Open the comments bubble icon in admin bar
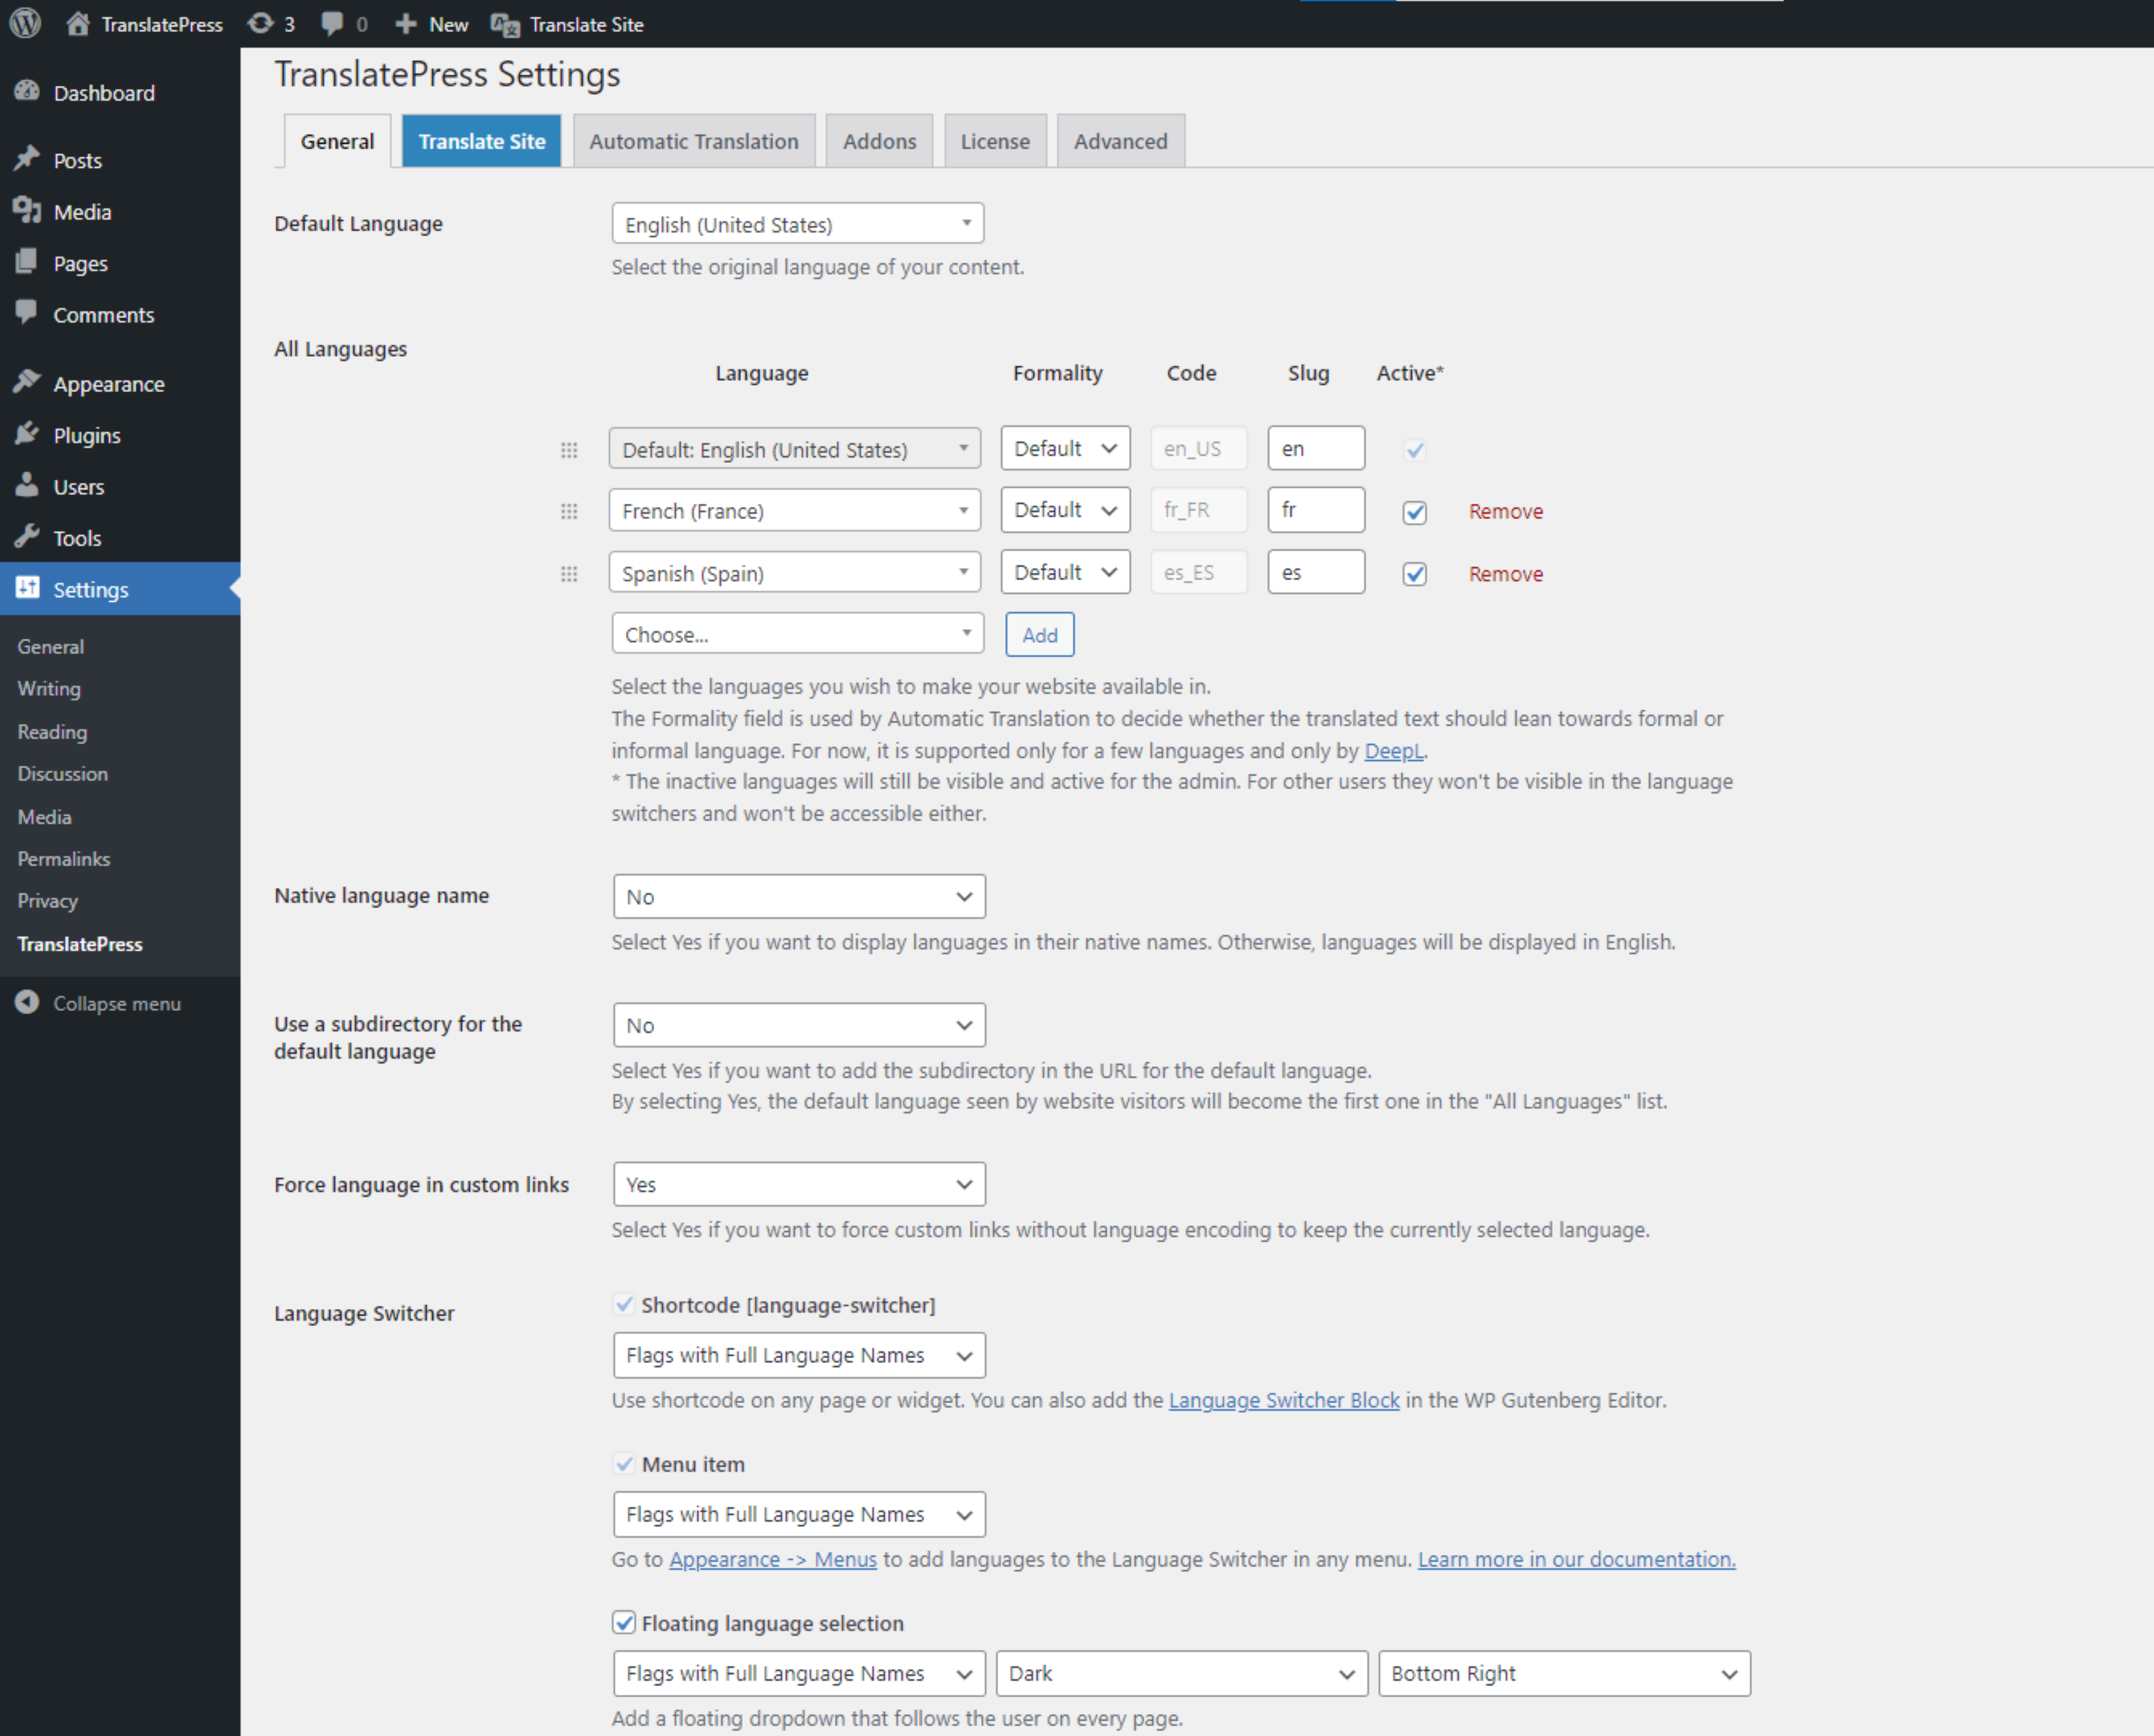Image resolution: width=2154 pixels, height=1736 pixels. (332, 24)
